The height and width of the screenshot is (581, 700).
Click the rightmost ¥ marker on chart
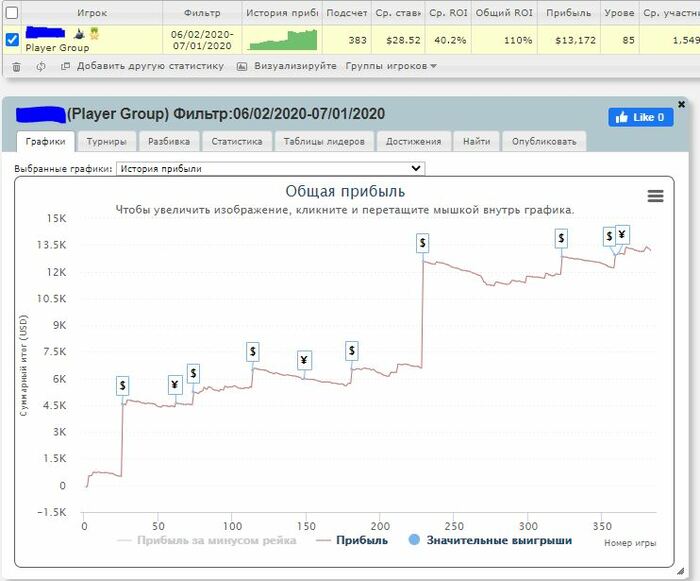(x=622, y=235)
